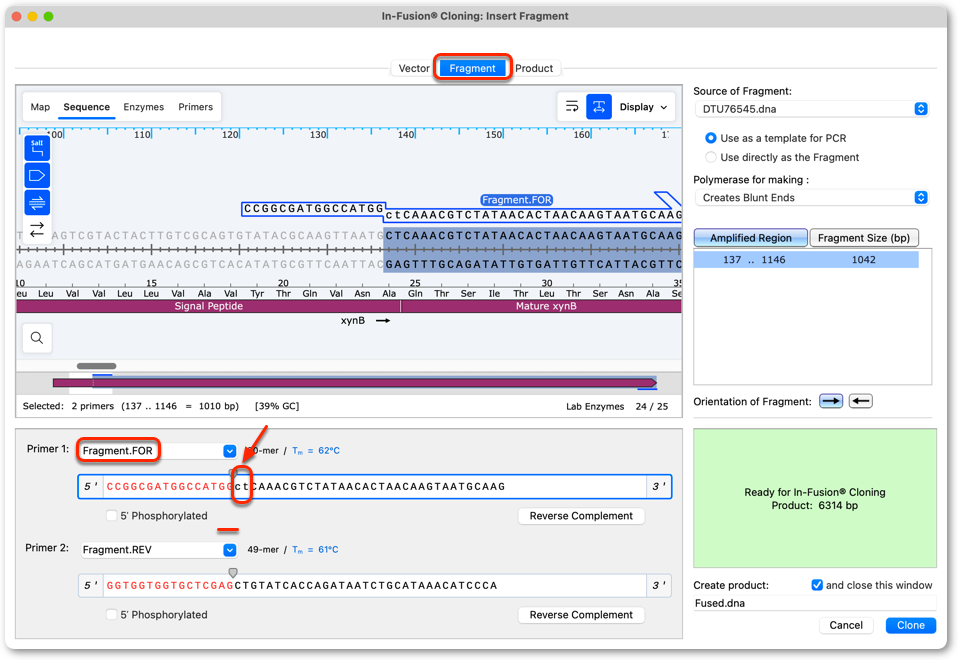Viewport: 958px width, 660px height.
Task: Click the flip sequence arrows icon
Action: coord(37,229)
